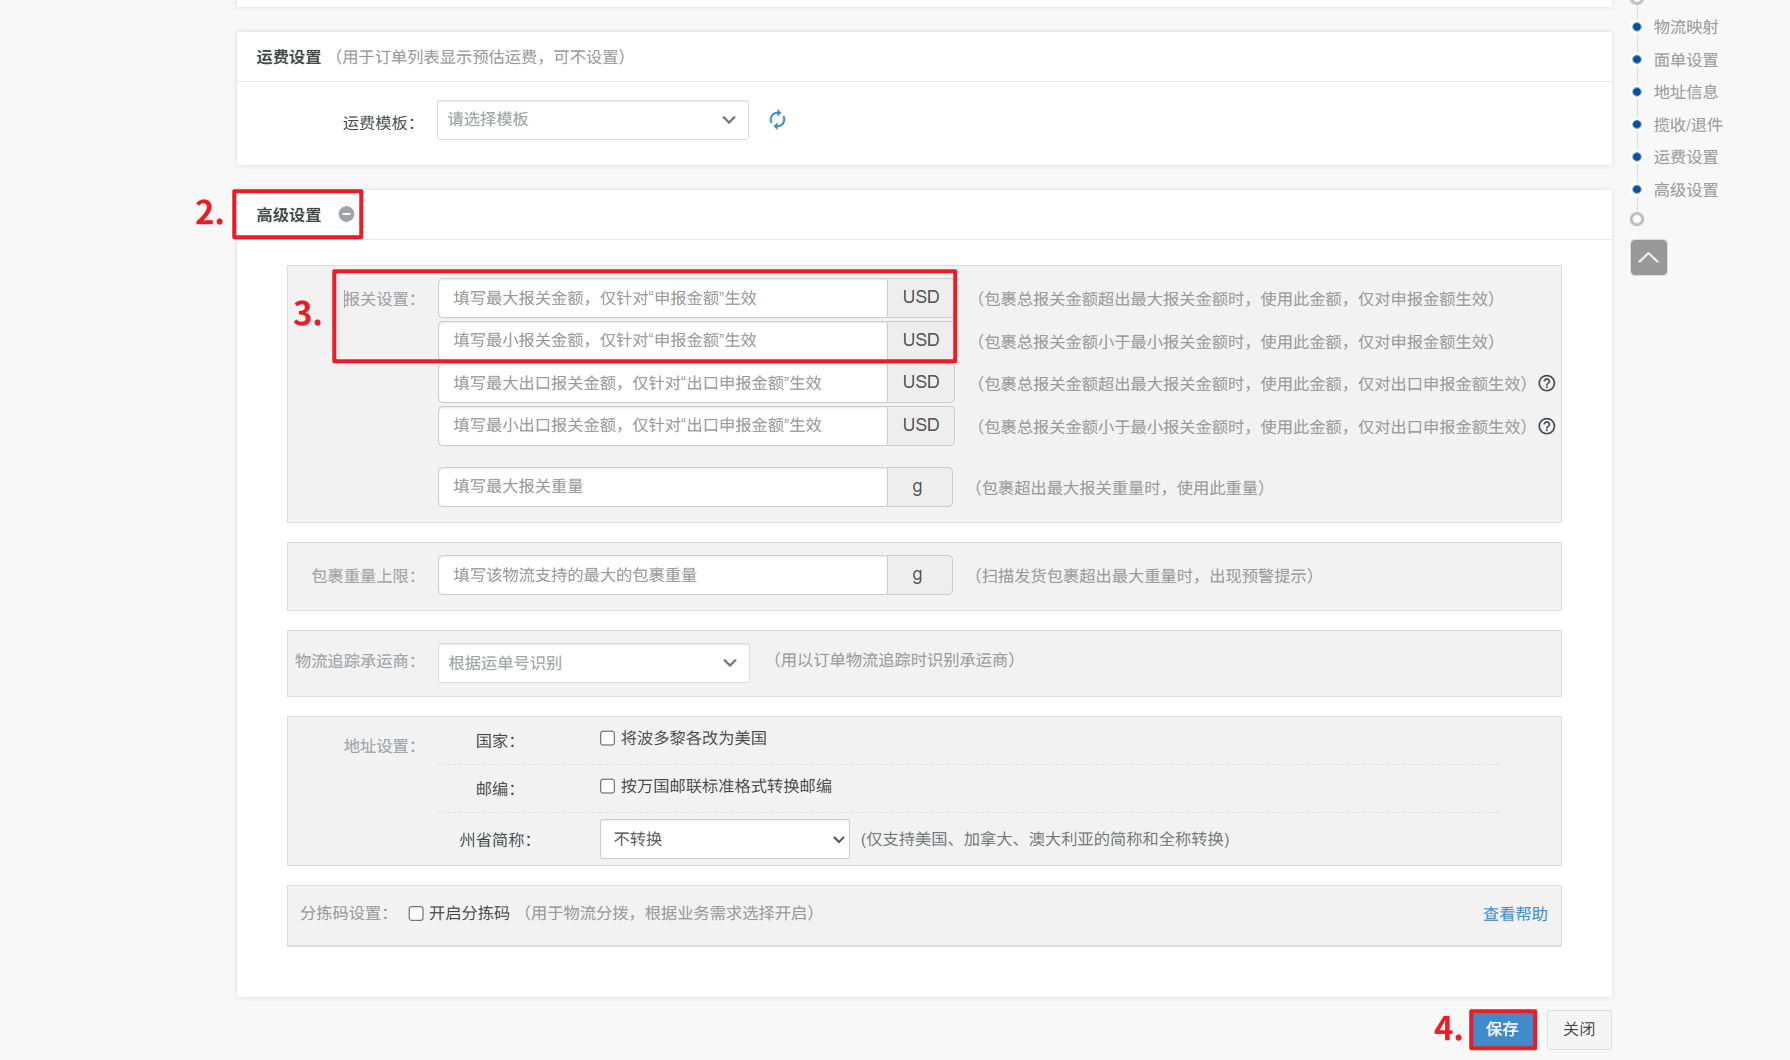
Task: Jump to 物流映射 in side navigation
Action: pos(1685,27)
